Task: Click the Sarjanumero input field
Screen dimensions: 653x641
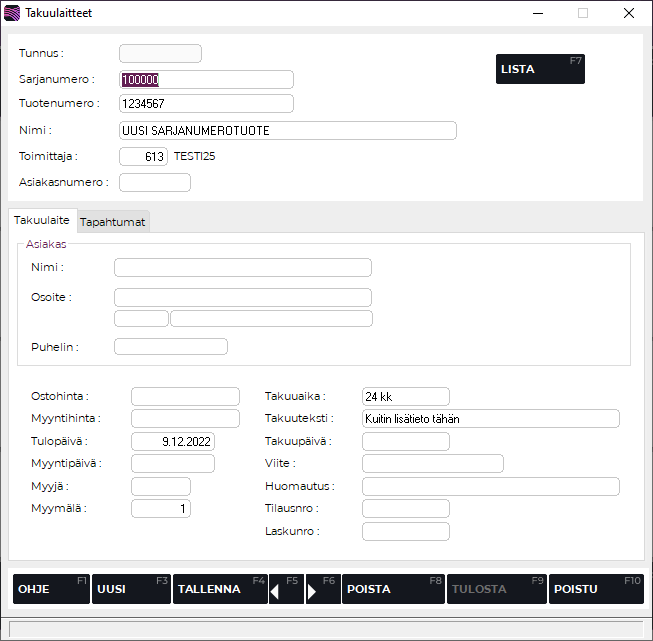Action: pos(206,80)
